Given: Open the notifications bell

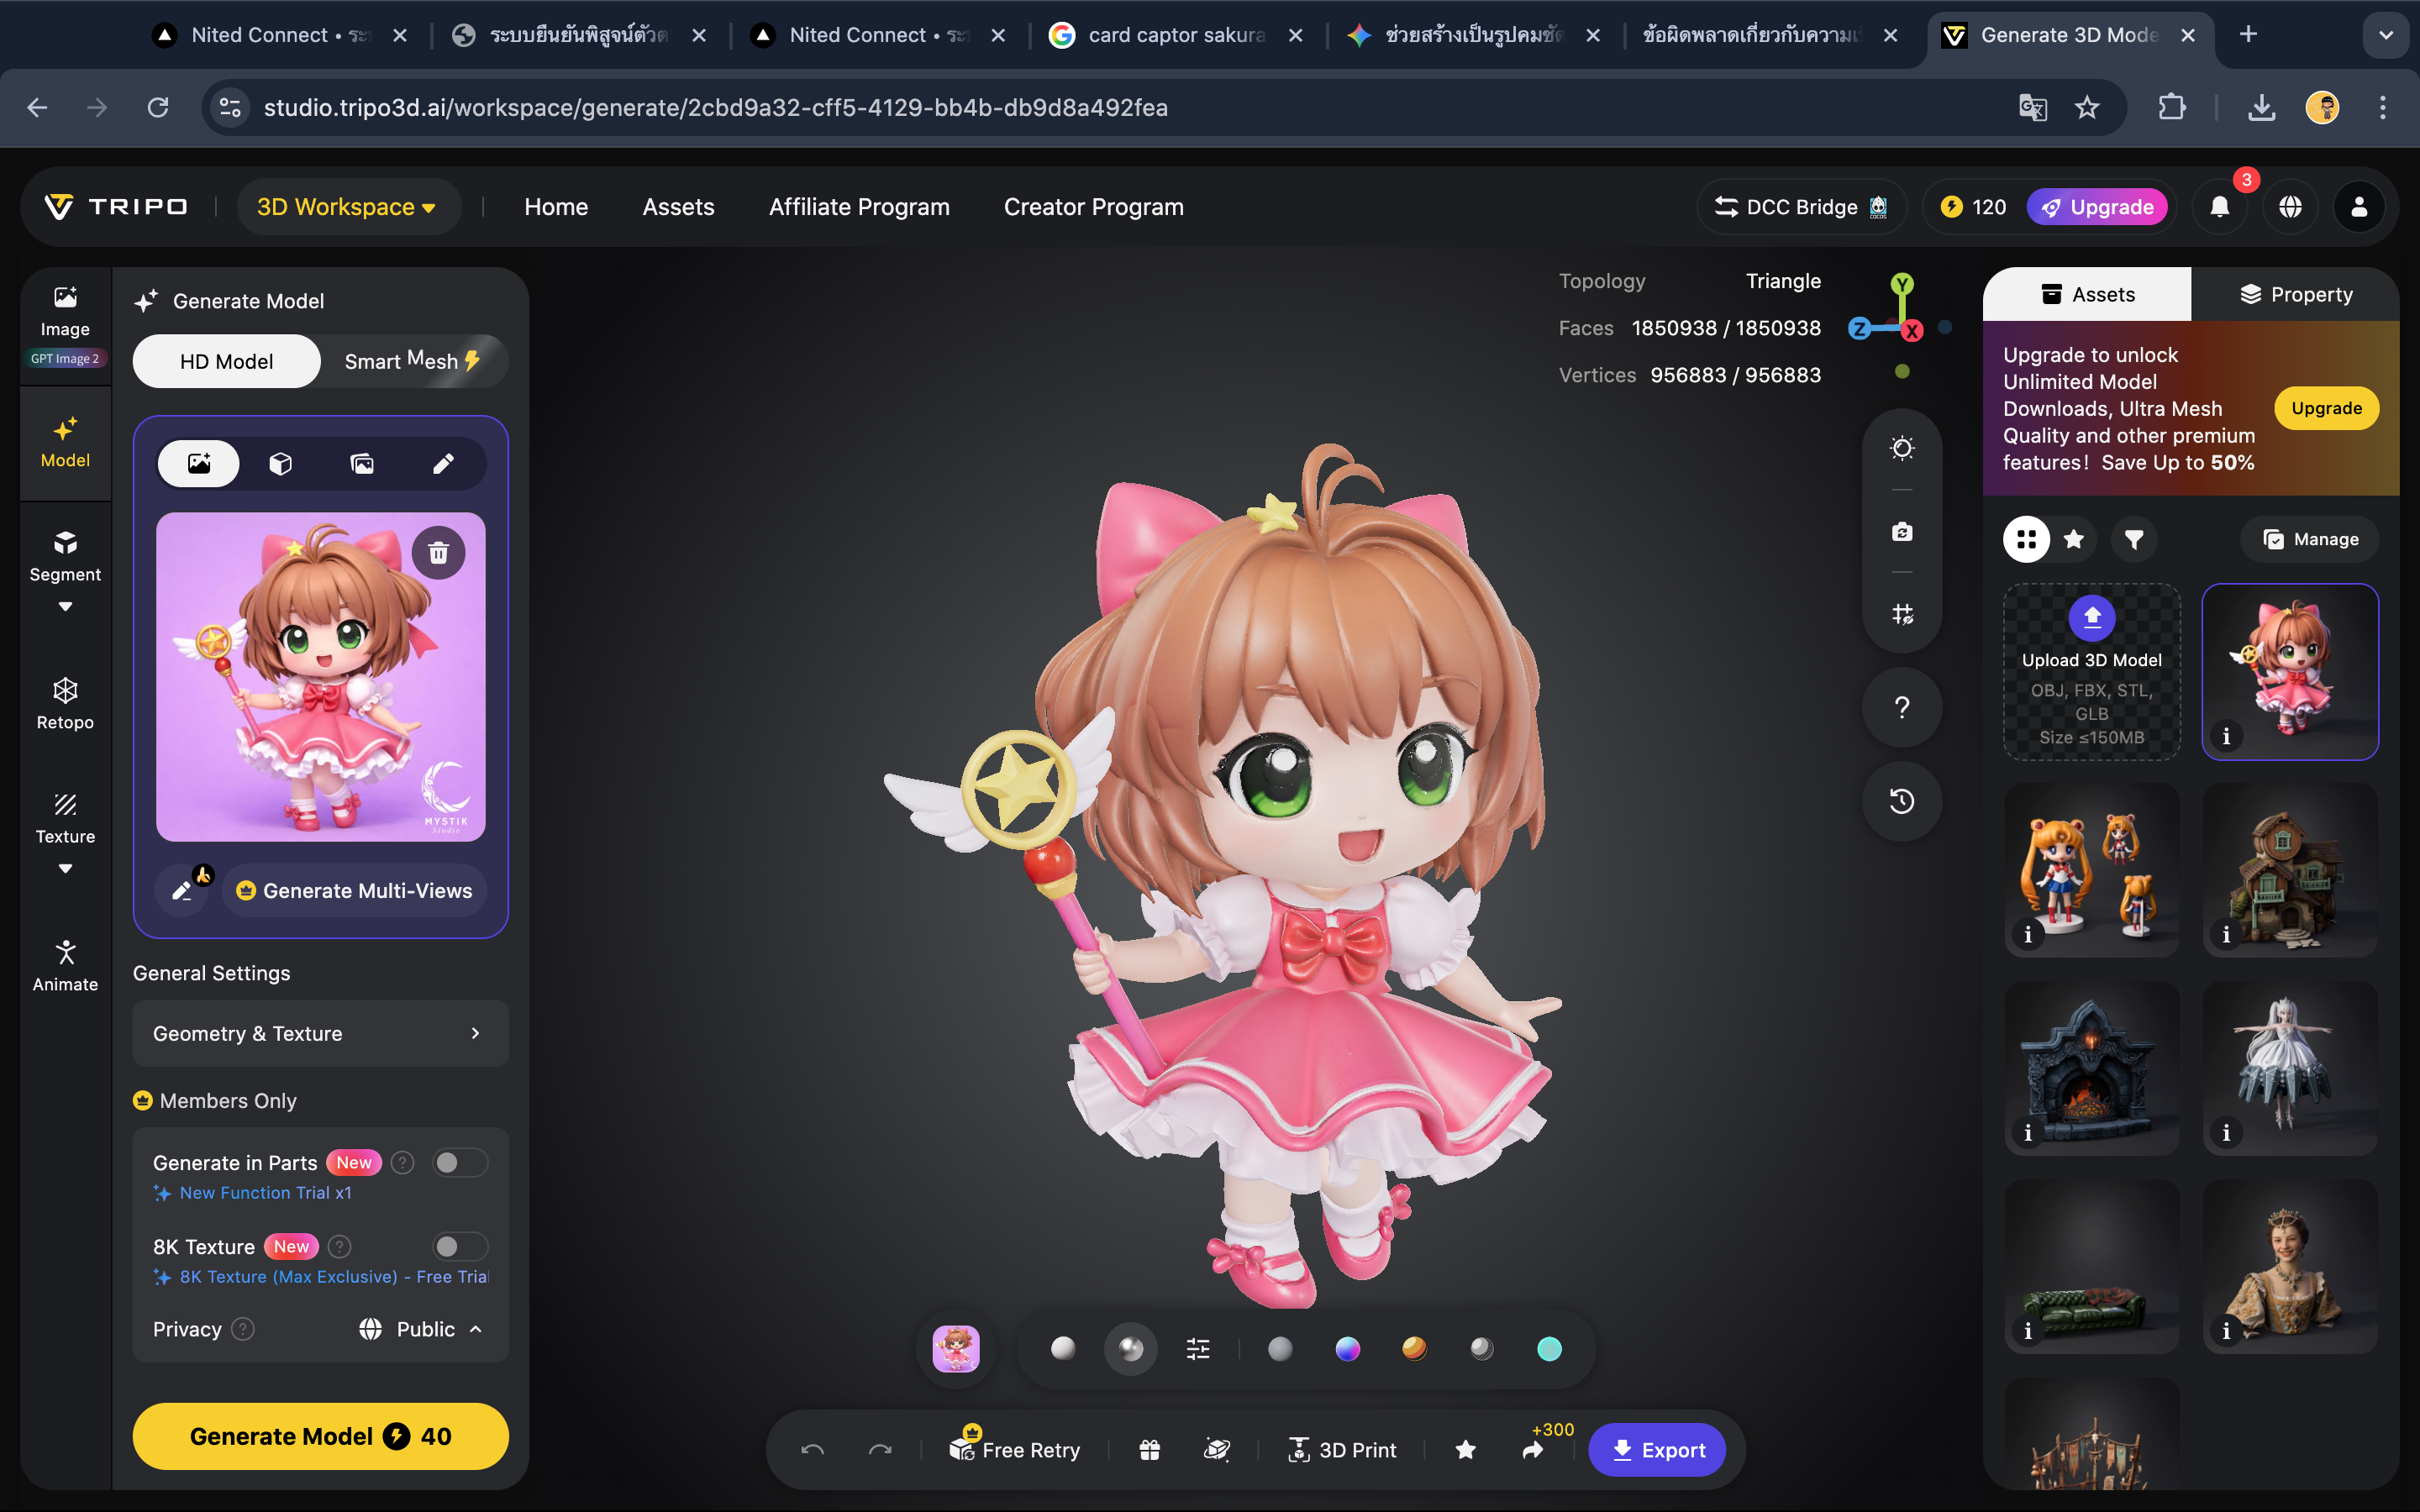Looking at the screenshot, I should (x=2219, y=207).
